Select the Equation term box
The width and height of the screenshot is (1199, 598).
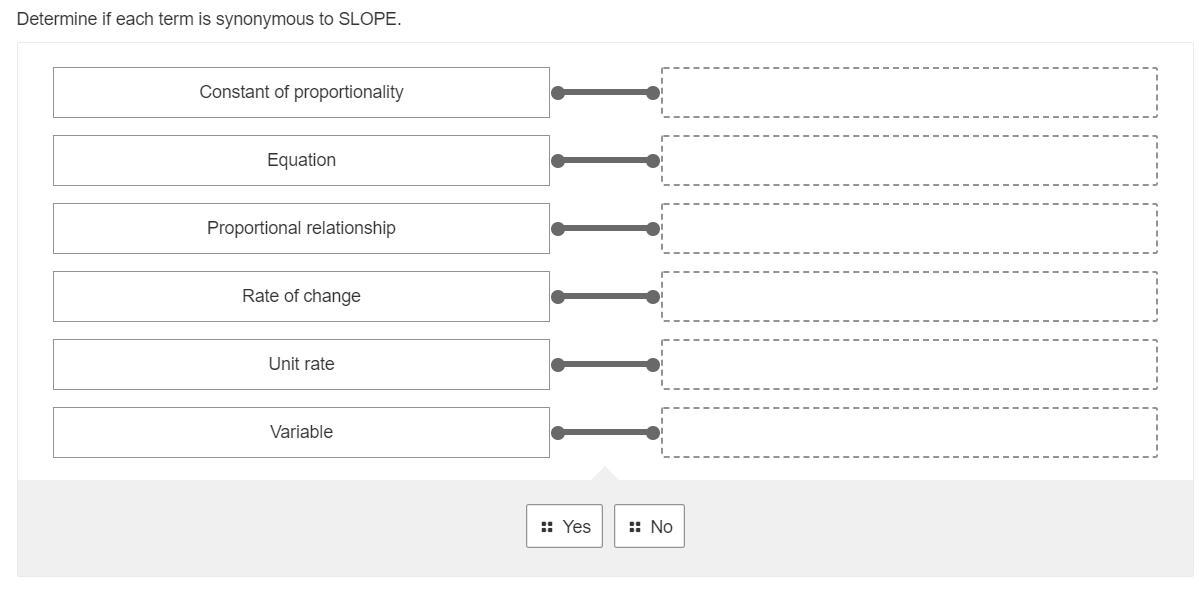(x=301, y=160)
